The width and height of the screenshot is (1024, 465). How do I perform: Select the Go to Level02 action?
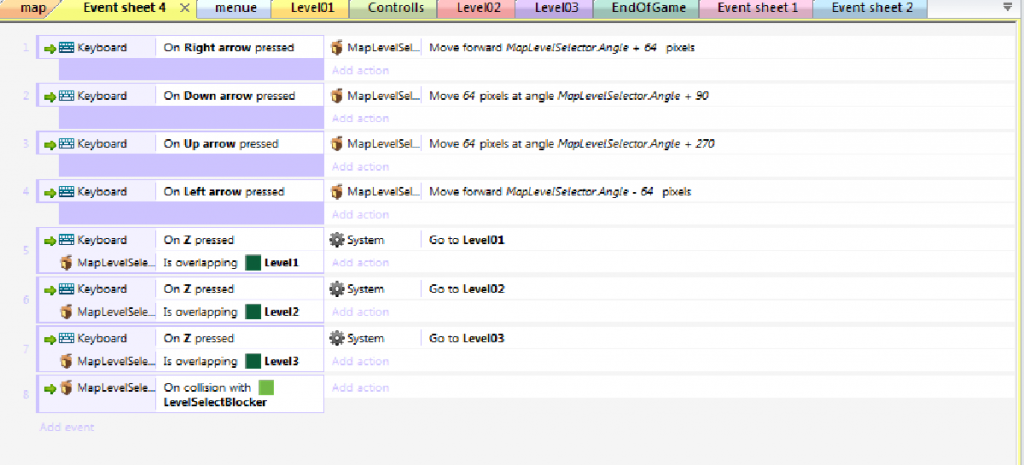click(x=467, y=289)
